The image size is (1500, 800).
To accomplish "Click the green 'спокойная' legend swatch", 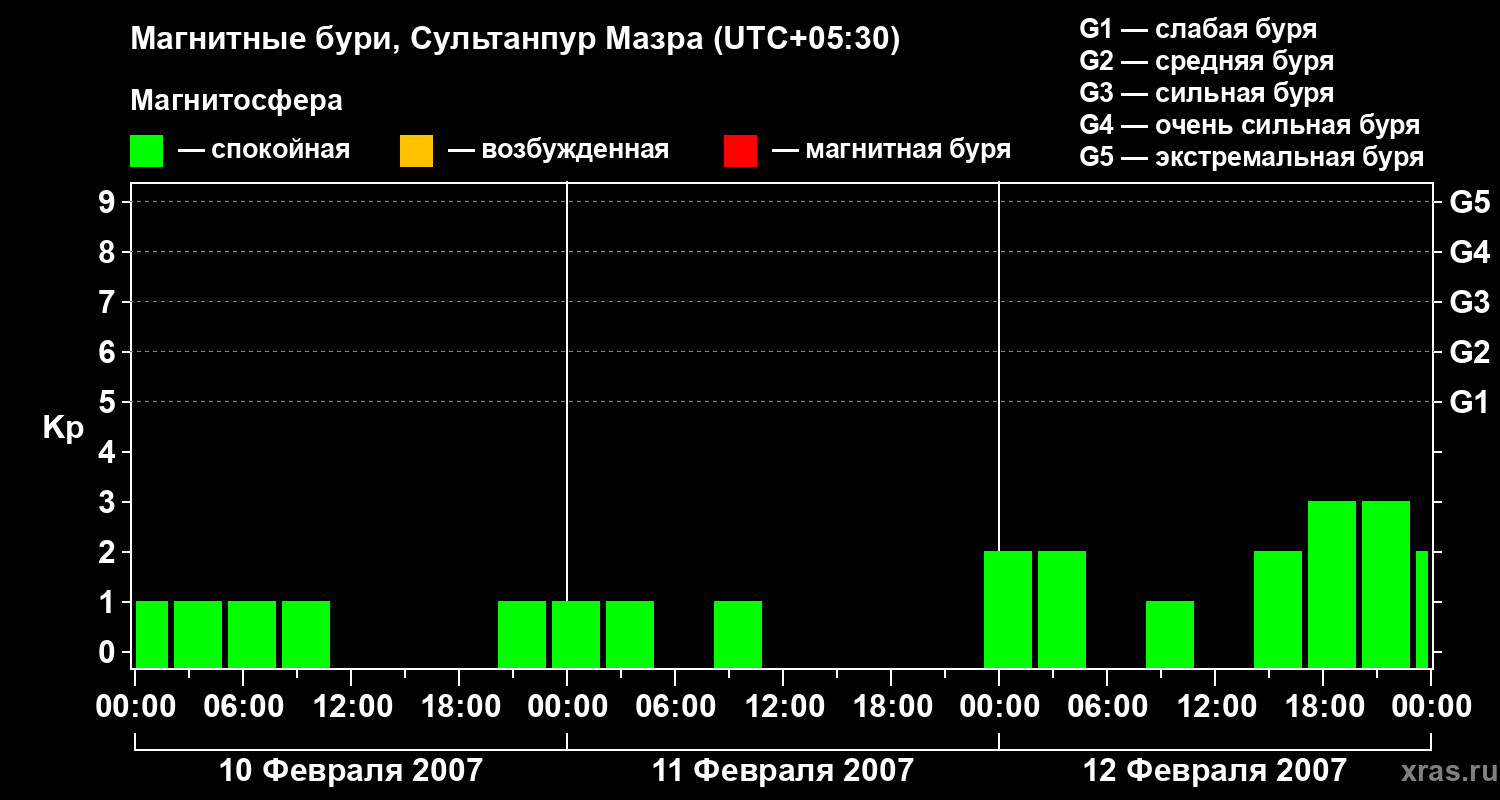I will tap(147, 151).
